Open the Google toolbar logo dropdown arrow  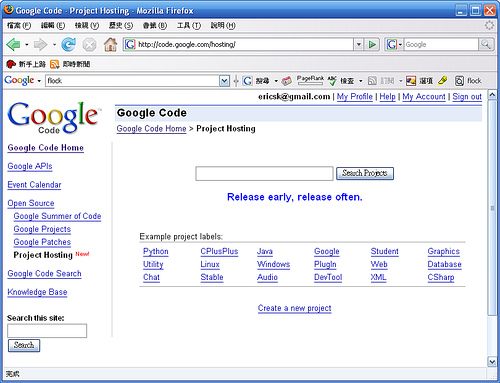(39, 81)
